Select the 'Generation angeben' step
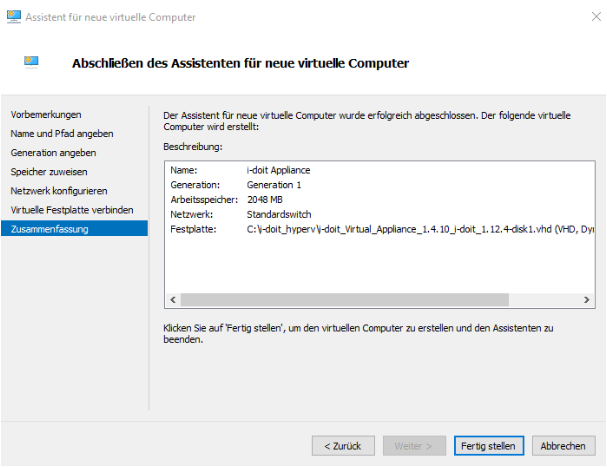Image resolution: width=607 pixels, height=467 pixels. (x=53, y=153)
